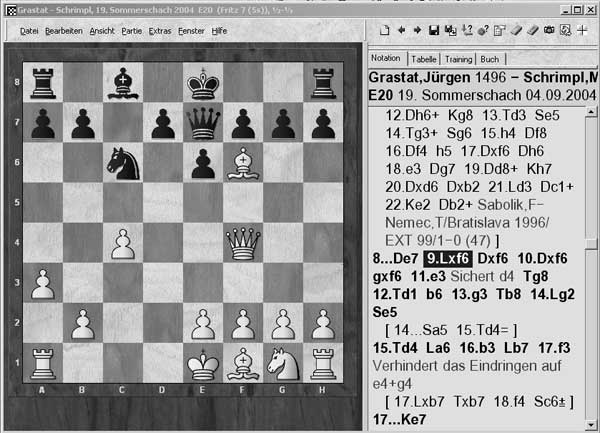Open the Partie menu
This screenshot has height=433, width=600.
131,31
